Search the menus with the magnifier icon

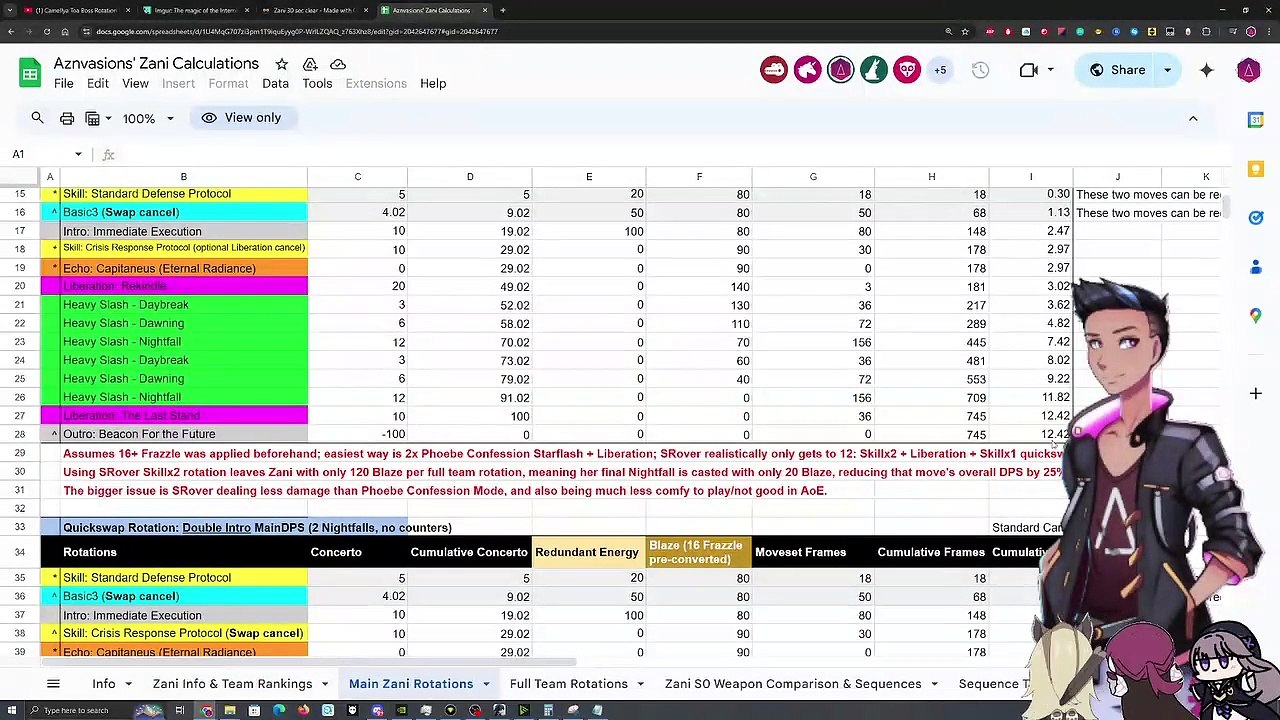point(37,118)
